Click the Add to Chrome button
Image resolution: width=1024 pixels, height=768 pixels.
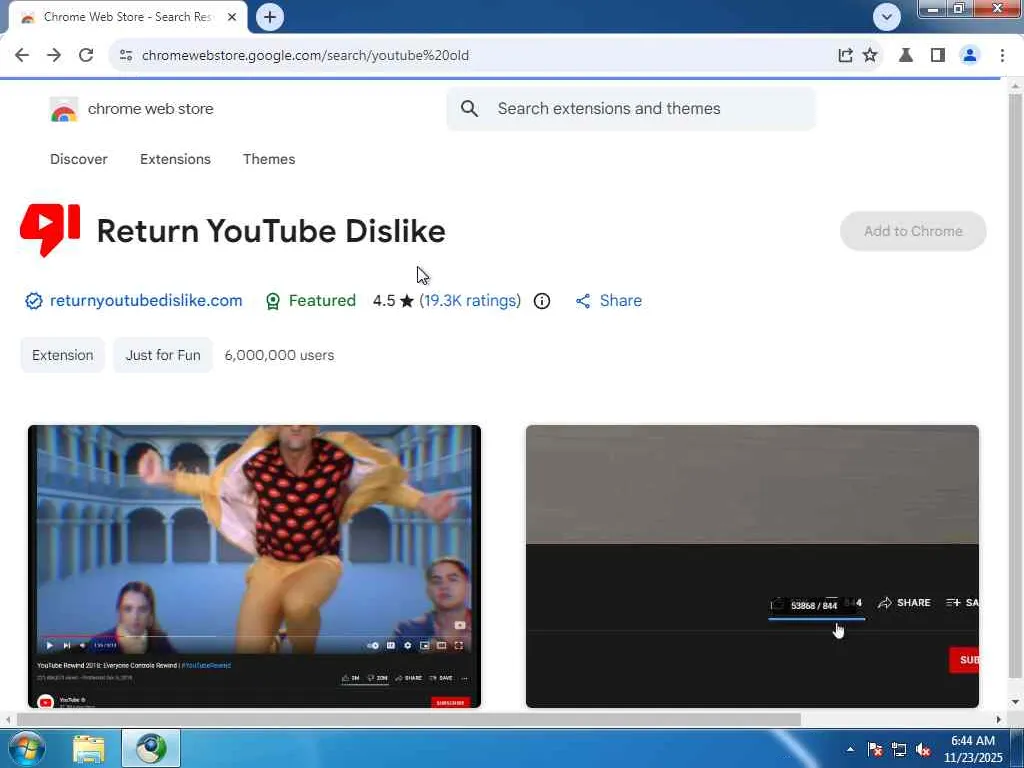pos(913,231)
